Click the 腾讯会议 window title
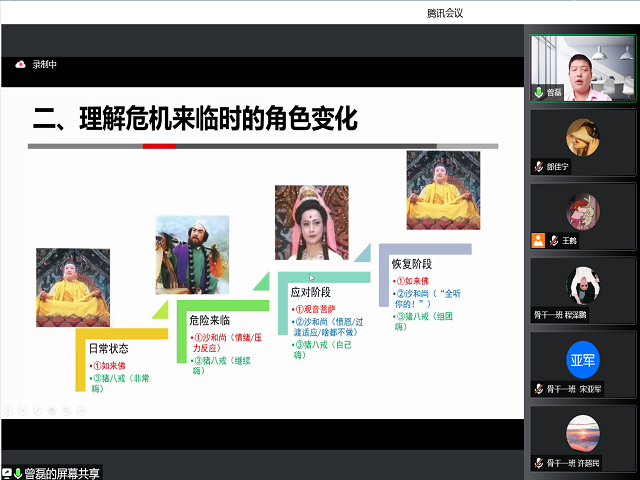This screenshot has width=640, height=480. 445,13
